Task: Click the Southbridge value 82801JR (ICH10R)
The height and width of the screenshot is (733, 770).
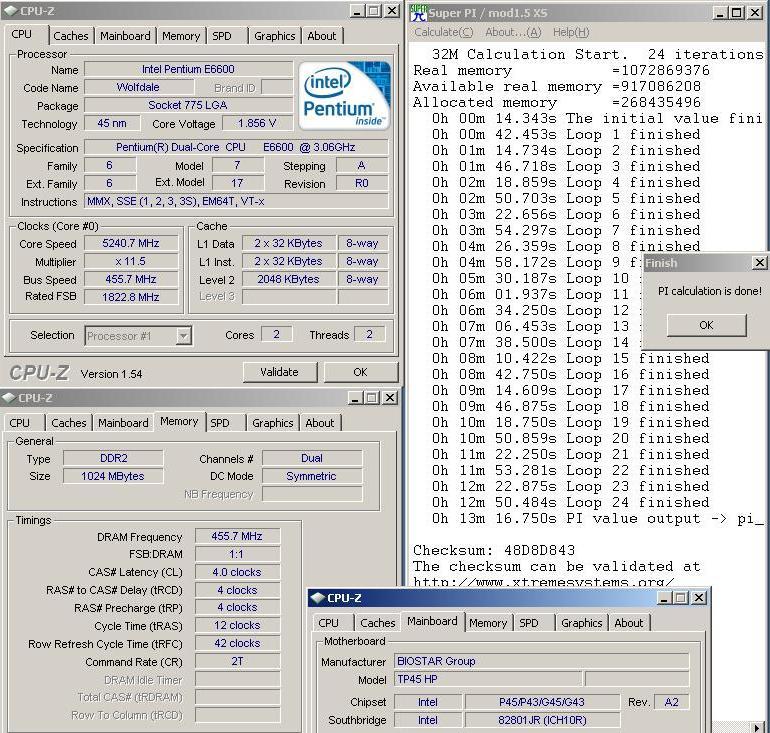Action: point(542,720)
